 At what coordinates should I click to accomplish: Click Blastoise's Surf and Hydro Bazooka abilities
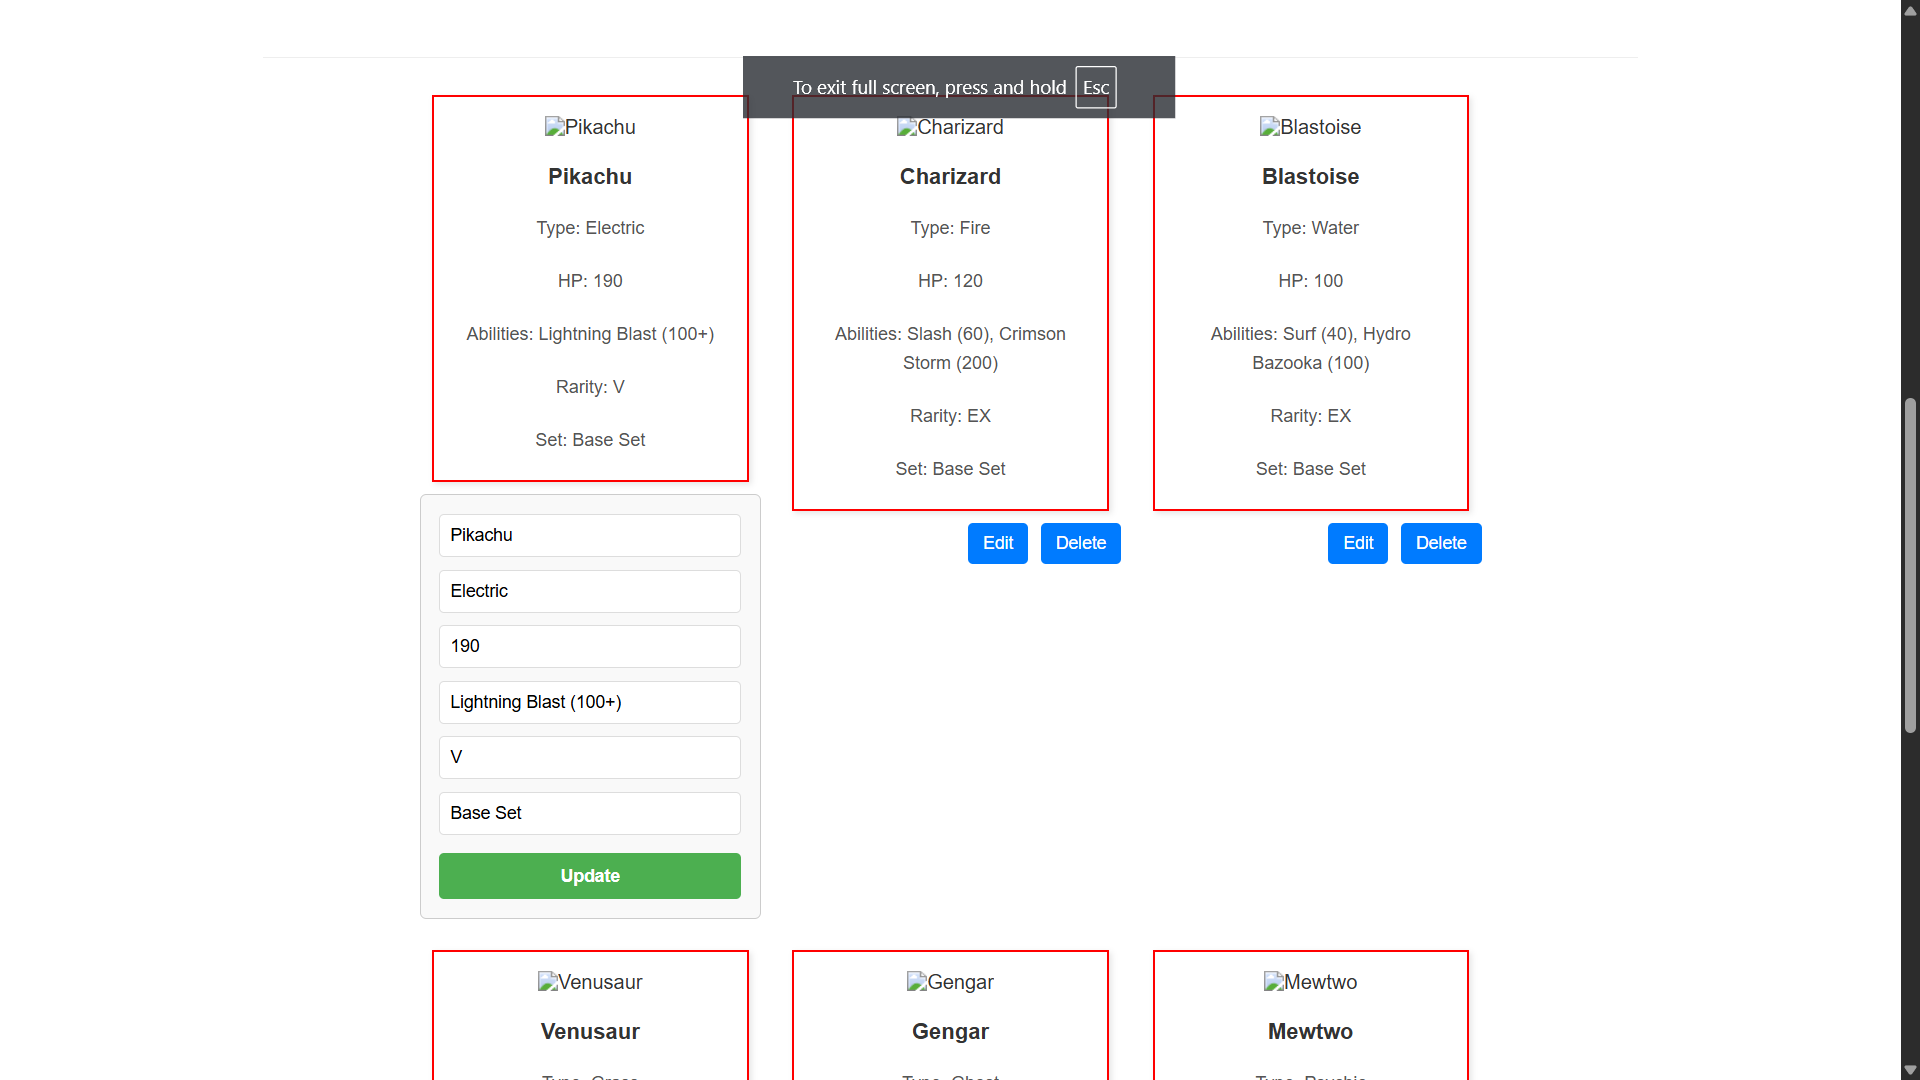tap(1310, 348)
